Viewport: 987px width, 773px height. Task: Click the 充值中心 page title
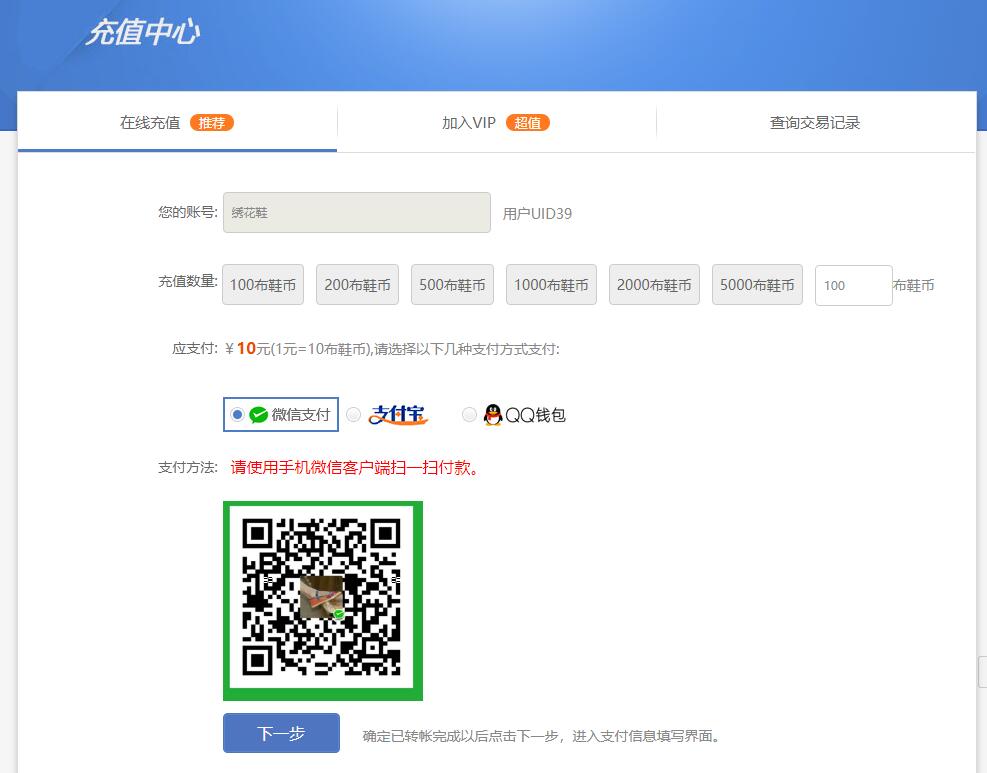pyautogui.click(x=143, y=32)
